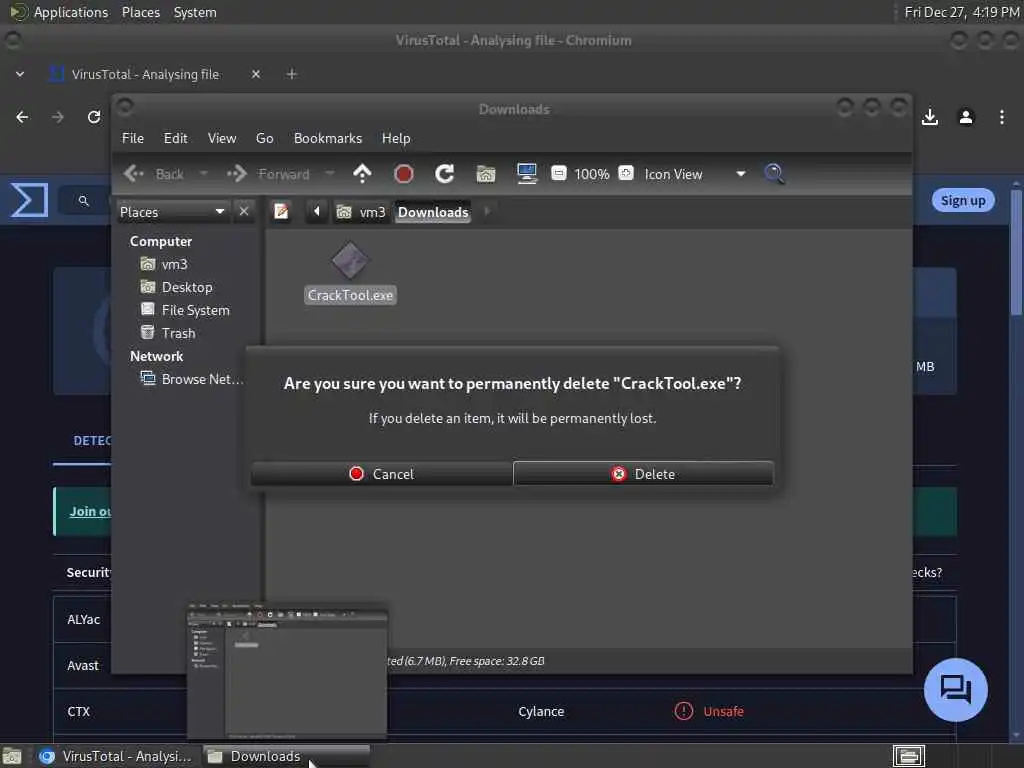Go up to parent folder arrow icon
The height and width of the screenshot is (768, 1024).
point(362,174)
